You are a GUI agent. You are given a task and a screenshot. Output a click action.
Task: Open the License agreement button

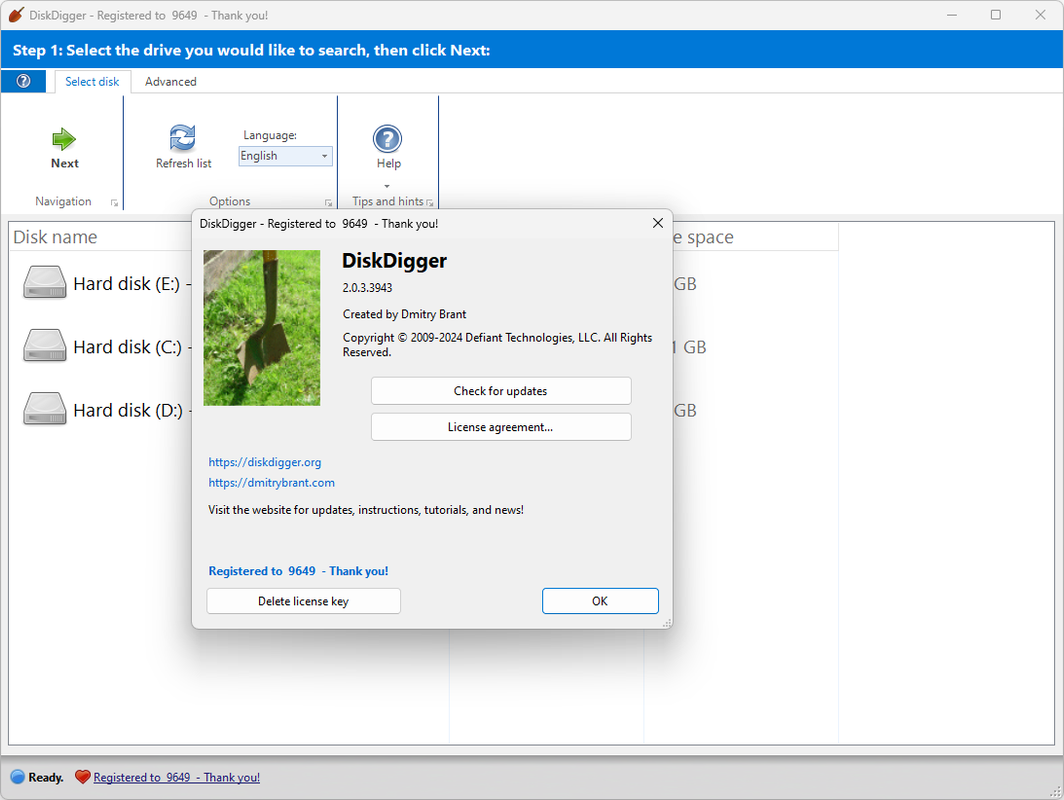(501, 427)
